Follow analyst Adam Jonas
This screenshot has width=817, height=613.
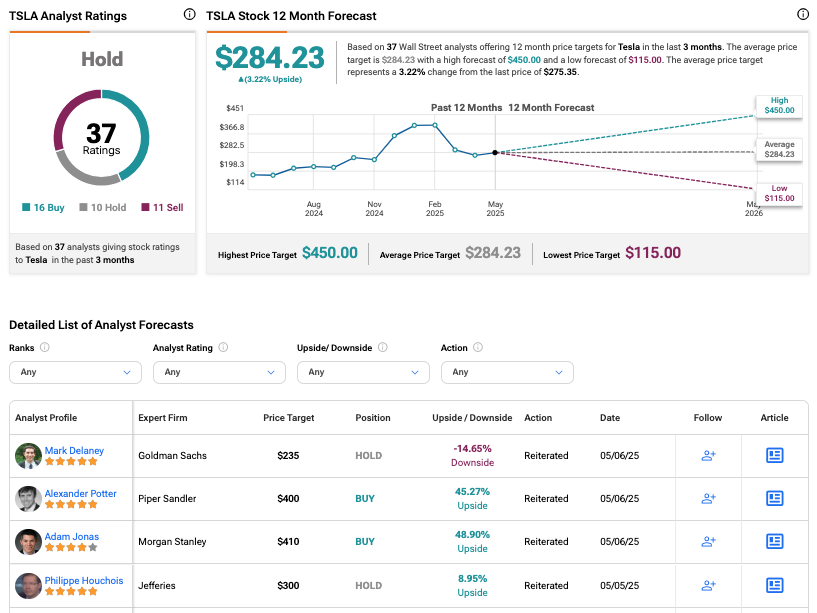tap(708, 542)
